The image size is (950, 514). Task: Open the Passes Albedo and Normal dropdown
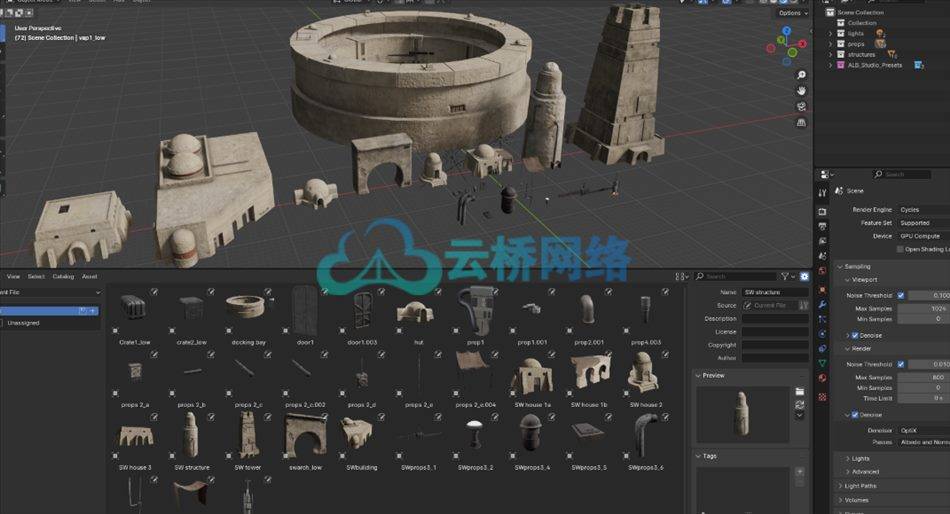click(x=923, y=442)
